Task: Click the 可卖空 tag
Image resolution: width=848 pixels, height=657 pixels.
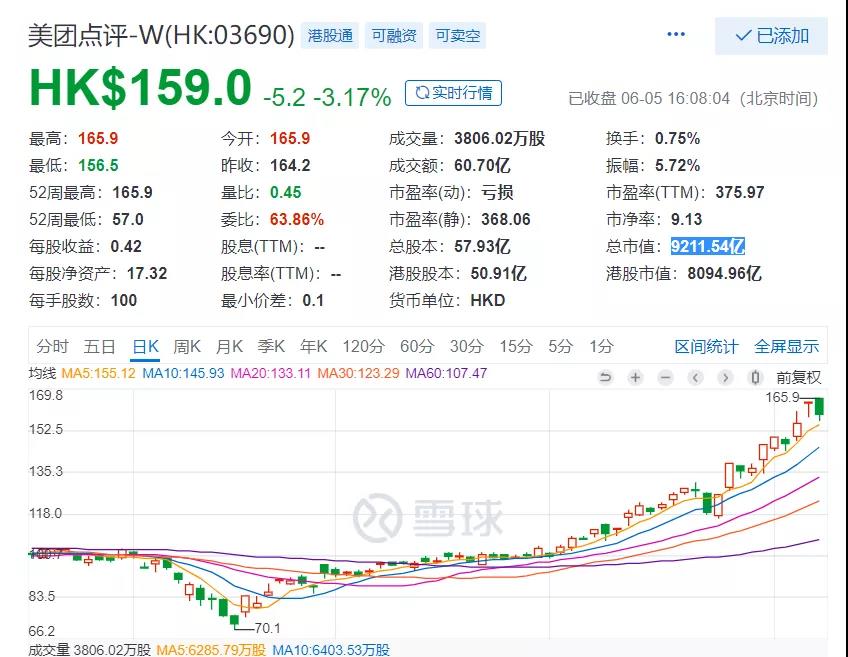Action: pyautogui.click(x=458, y=36)
